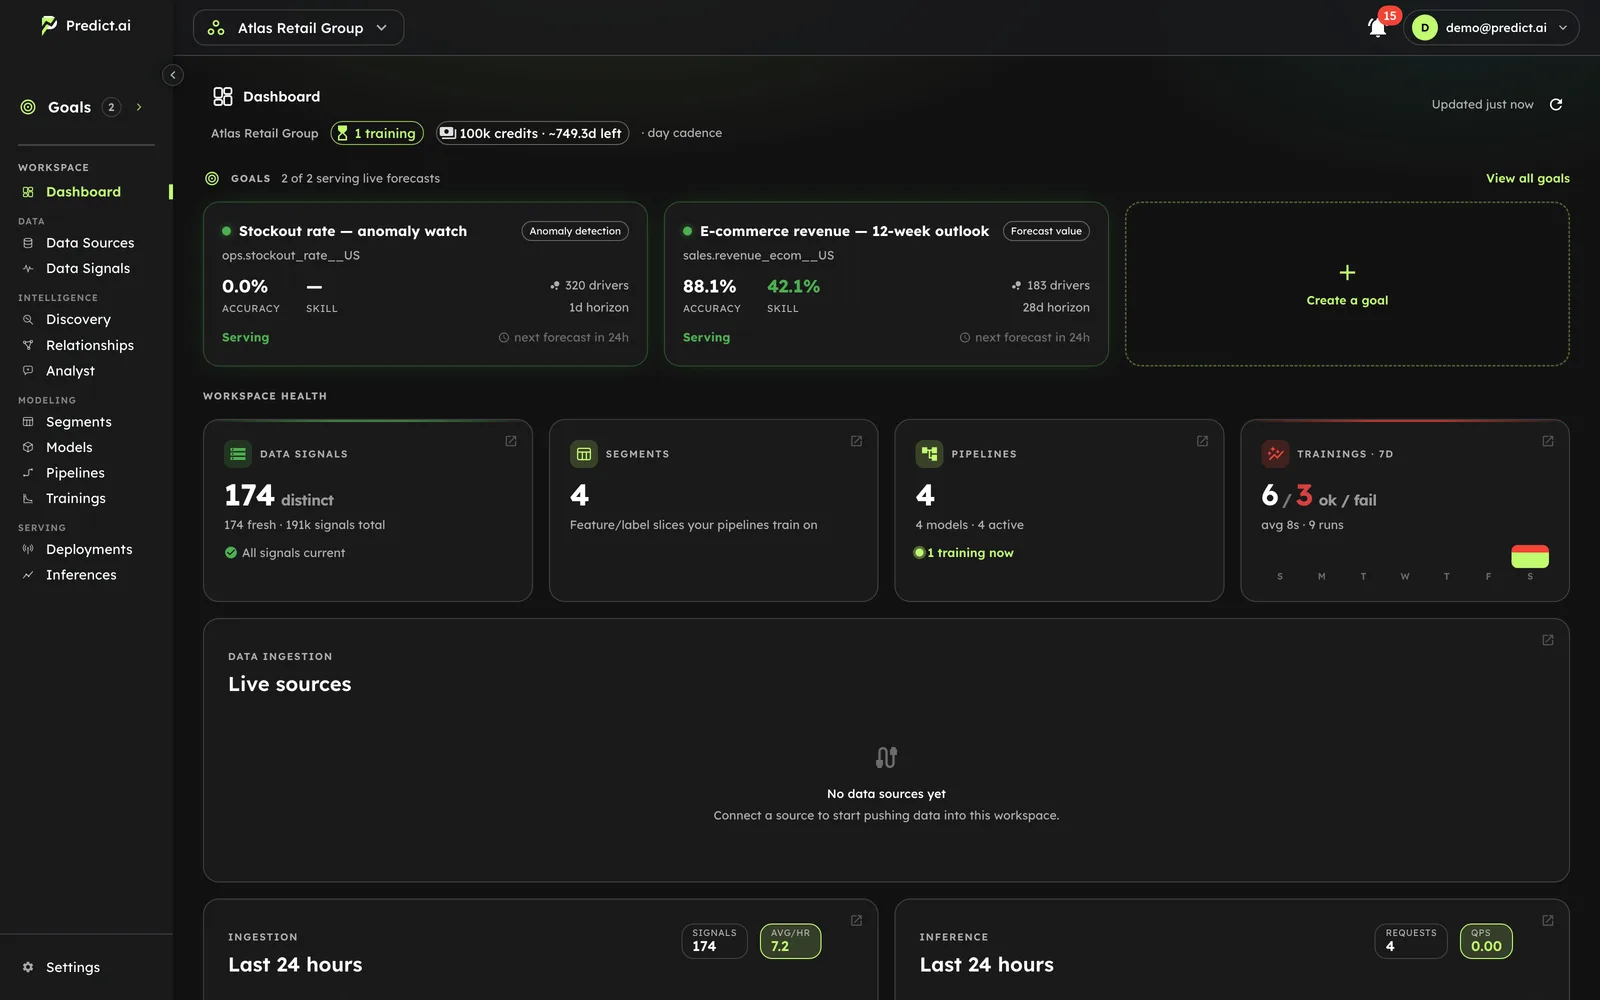Image resolution: width=1600 pixels, height=1000 pixels.
Task: Open the Stockout rate anomaly watch goal
Action: (425, 284)
